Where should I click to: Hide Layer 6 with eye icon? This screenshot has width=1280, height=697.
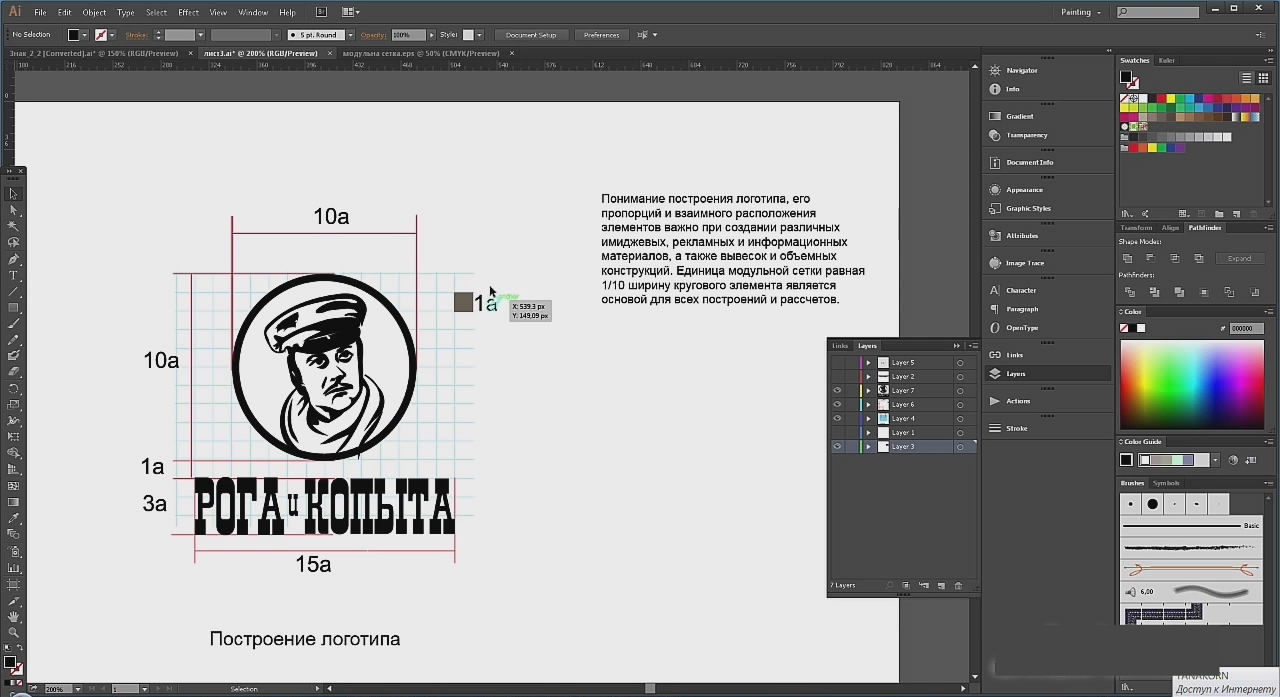837,404
